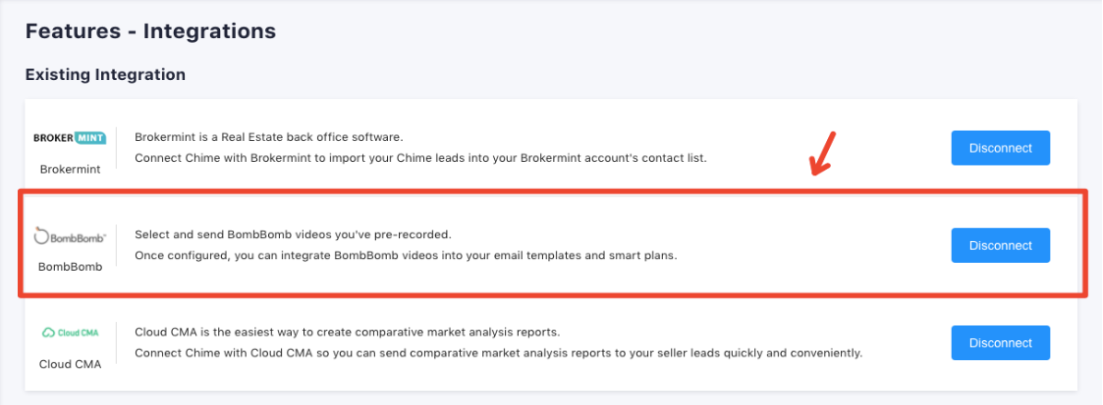This screenshot has width=1103, height=405.
Task: Click the Existing Integration section heading
Action: [x=105, y=75]
